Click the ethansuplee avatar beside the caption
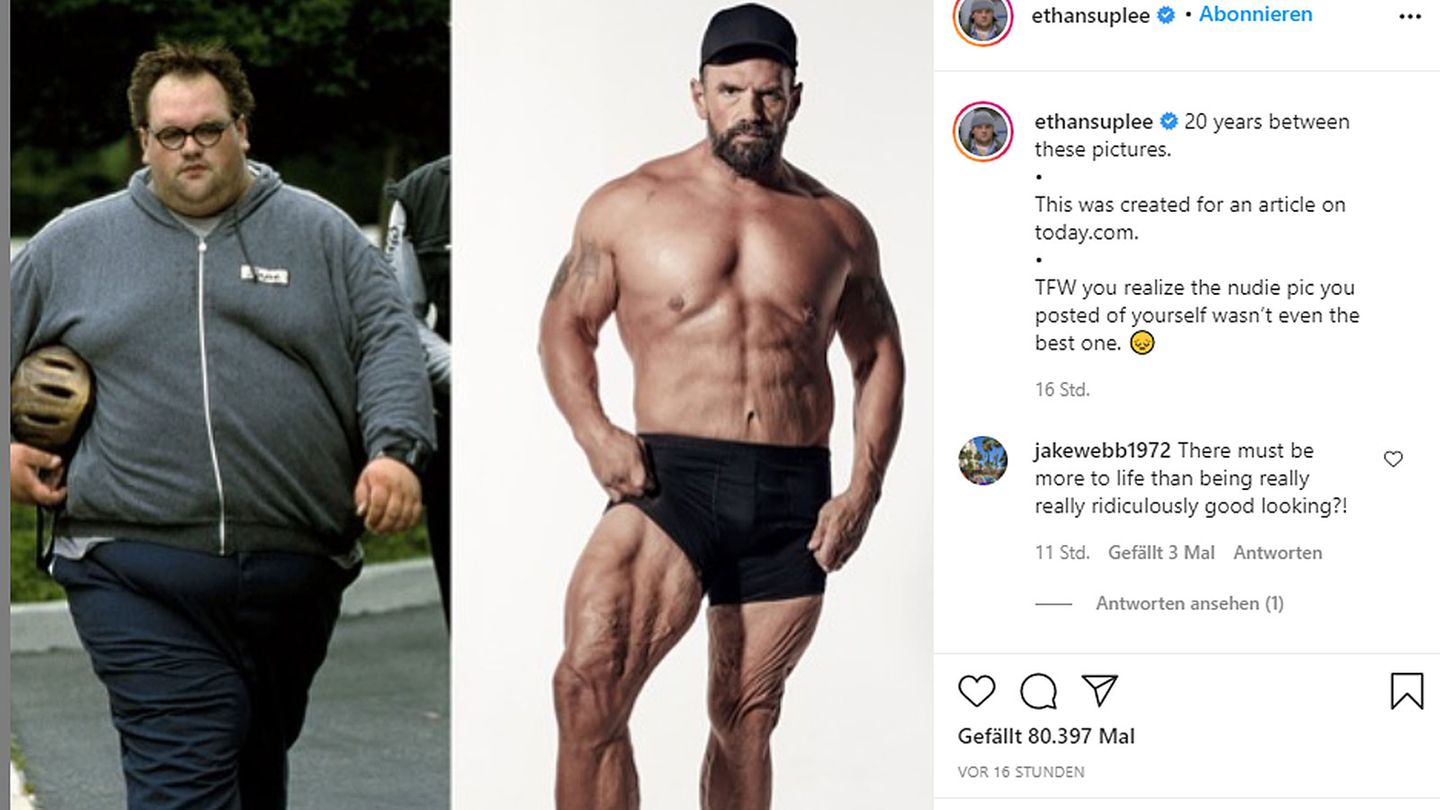Screen dimensions: 1440x810 pyautogui.click(x=983, y=131)
